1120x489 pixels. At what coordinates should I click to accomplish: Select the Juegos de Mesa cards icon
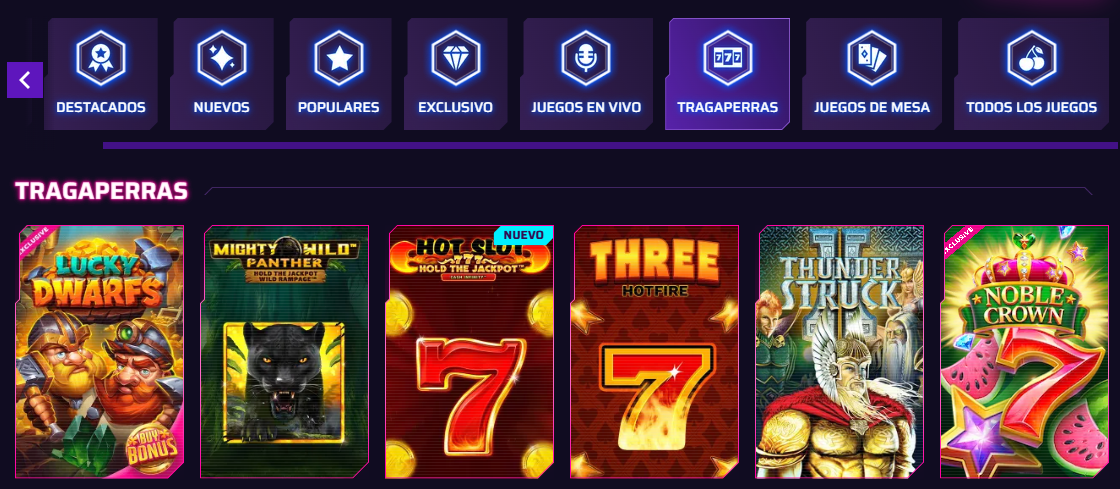pos(871,59)
